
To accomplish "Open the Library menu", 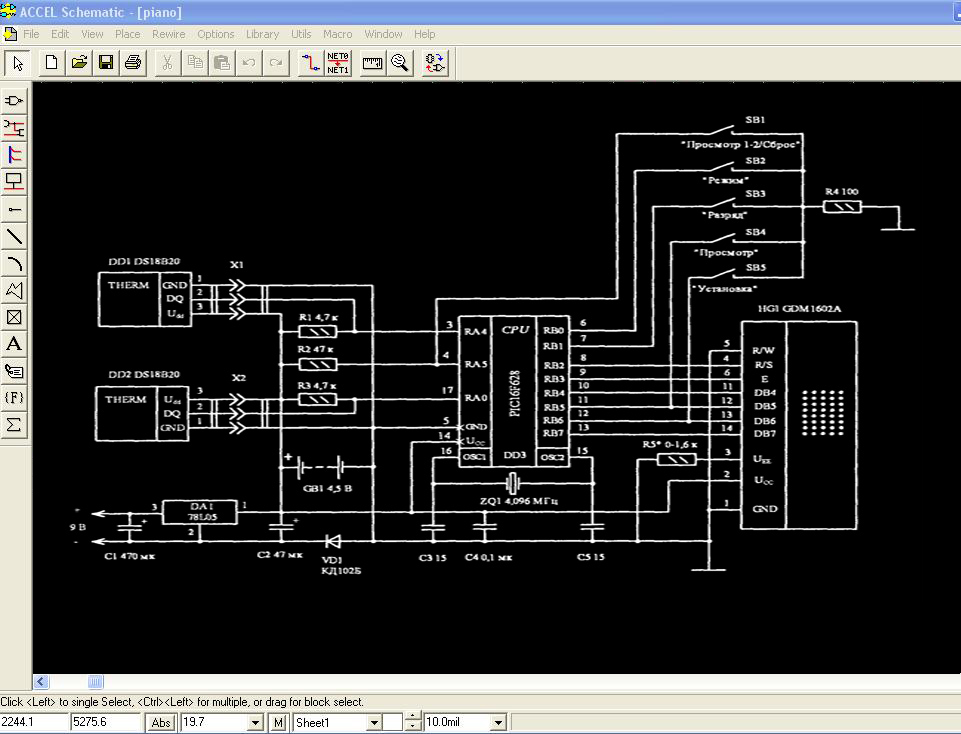I will (262, 34).
